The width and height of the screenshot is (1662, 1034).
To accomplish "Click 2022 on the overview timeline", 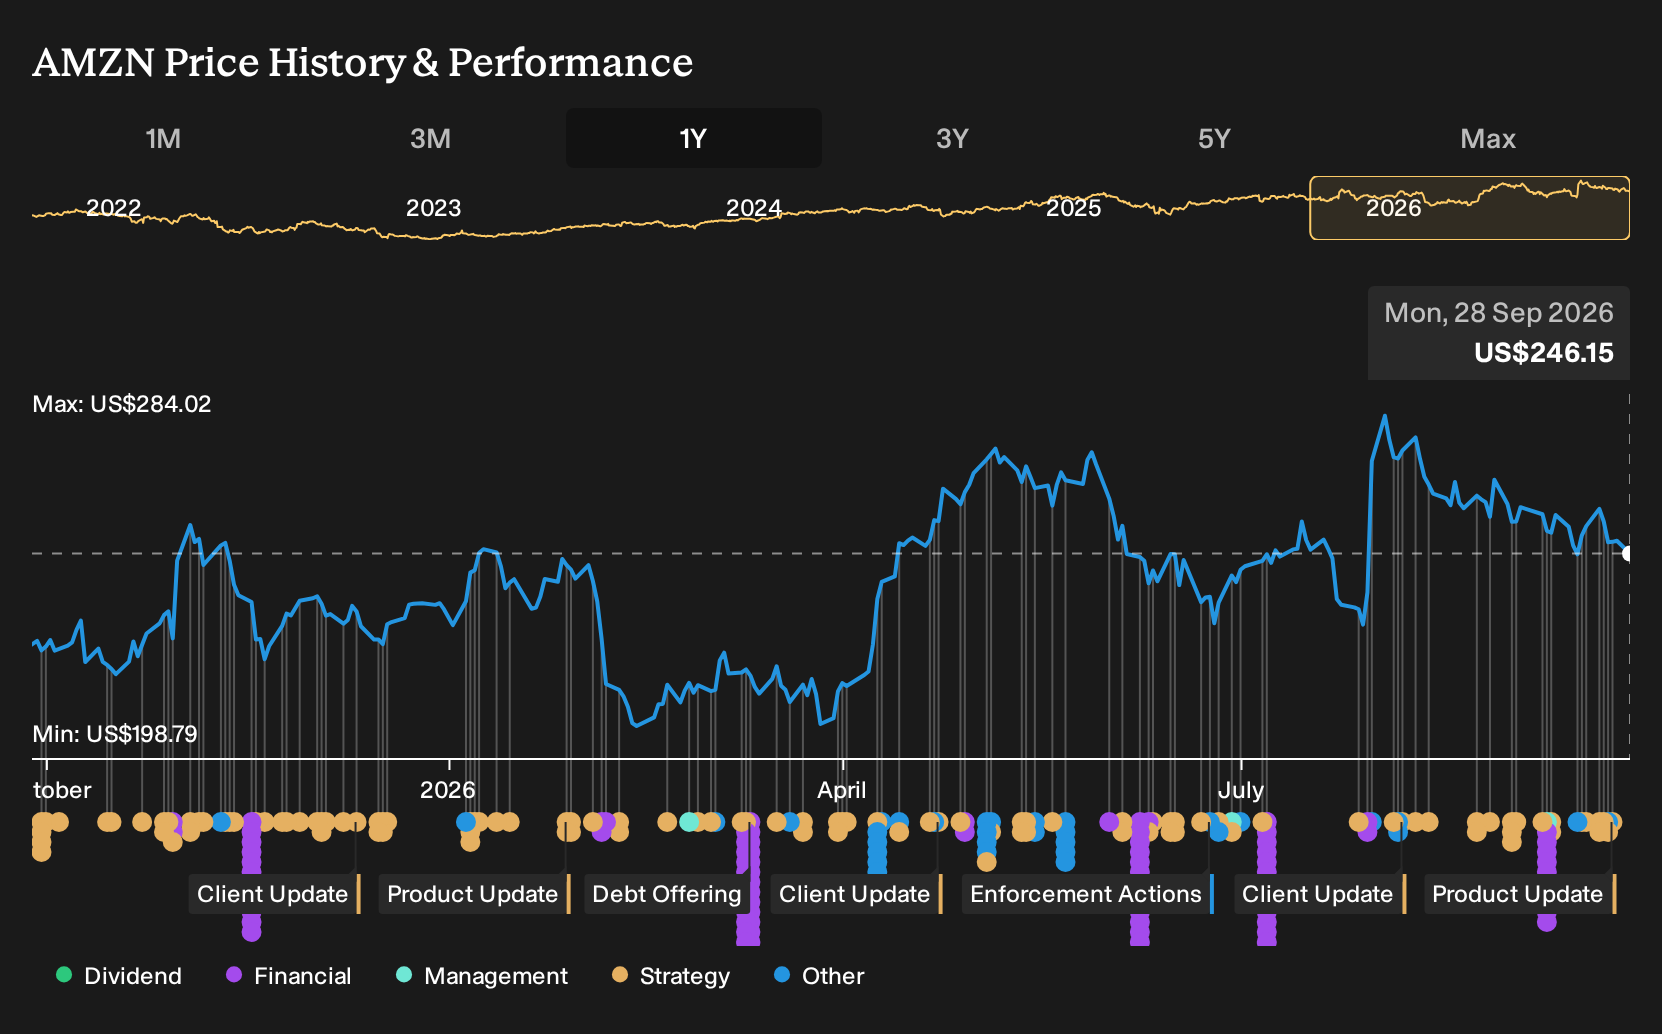I will coord(114,208).
